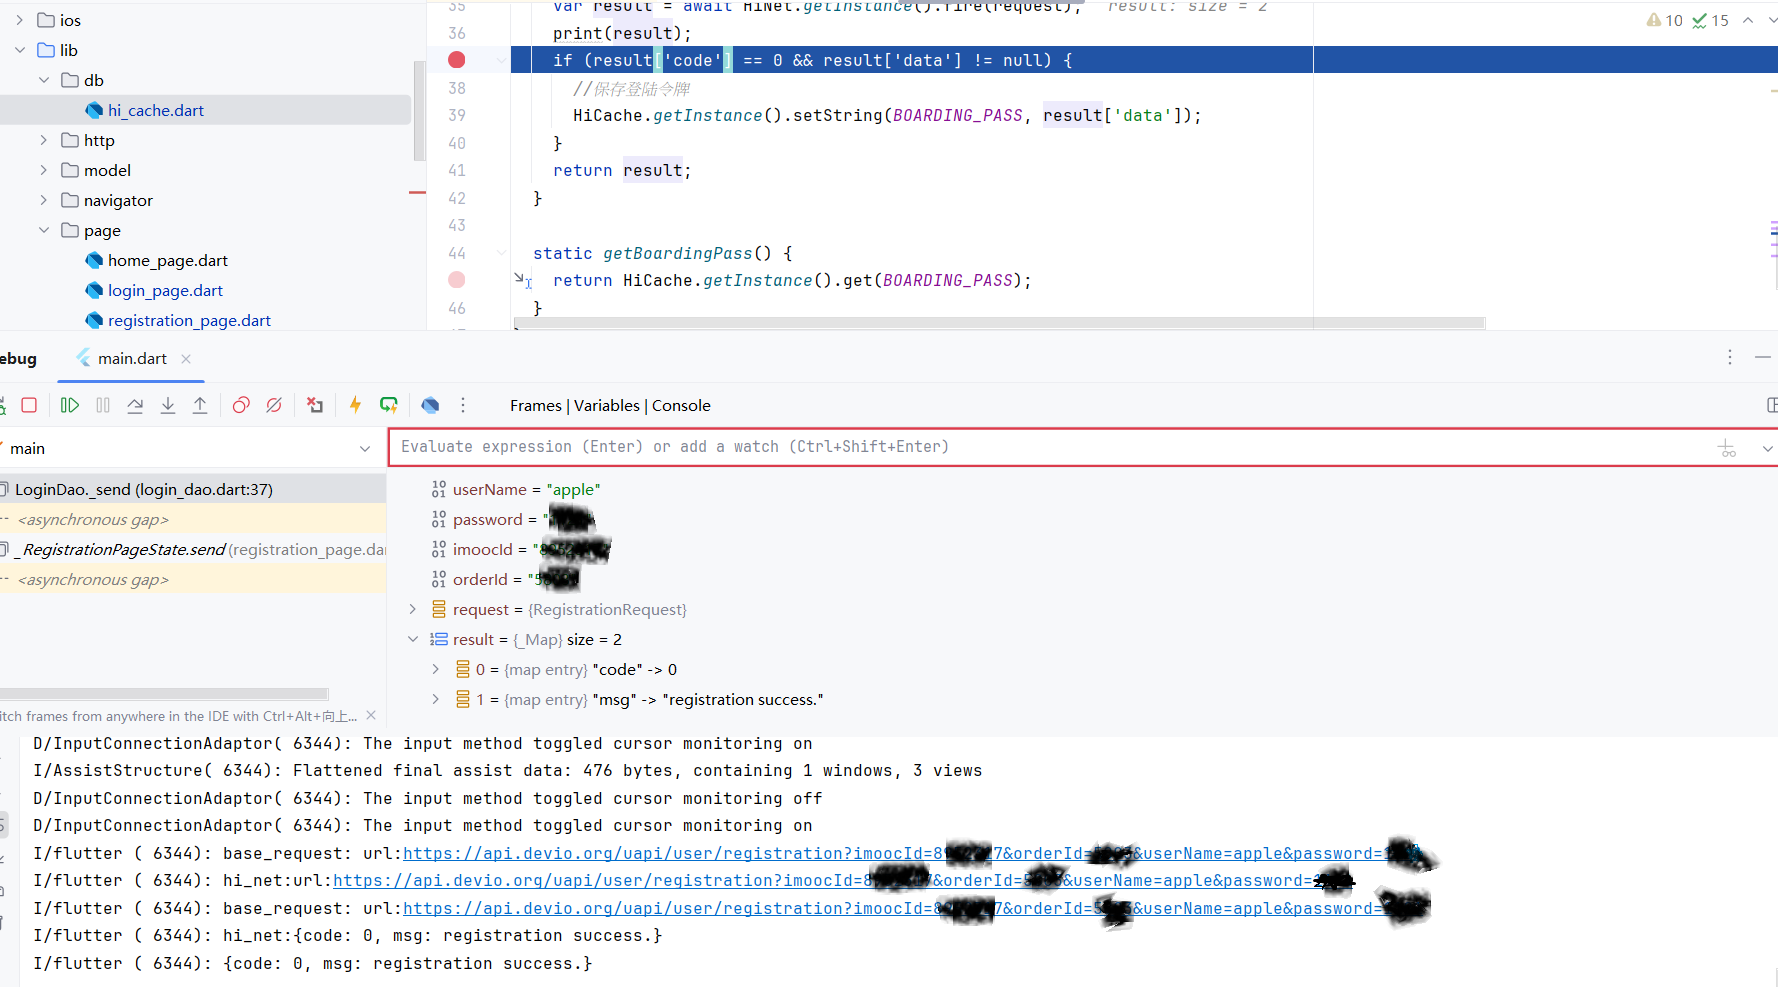Toggle the breakpoint on the getBoardingPass return line

pyautogui.click(x=457, y=280)
